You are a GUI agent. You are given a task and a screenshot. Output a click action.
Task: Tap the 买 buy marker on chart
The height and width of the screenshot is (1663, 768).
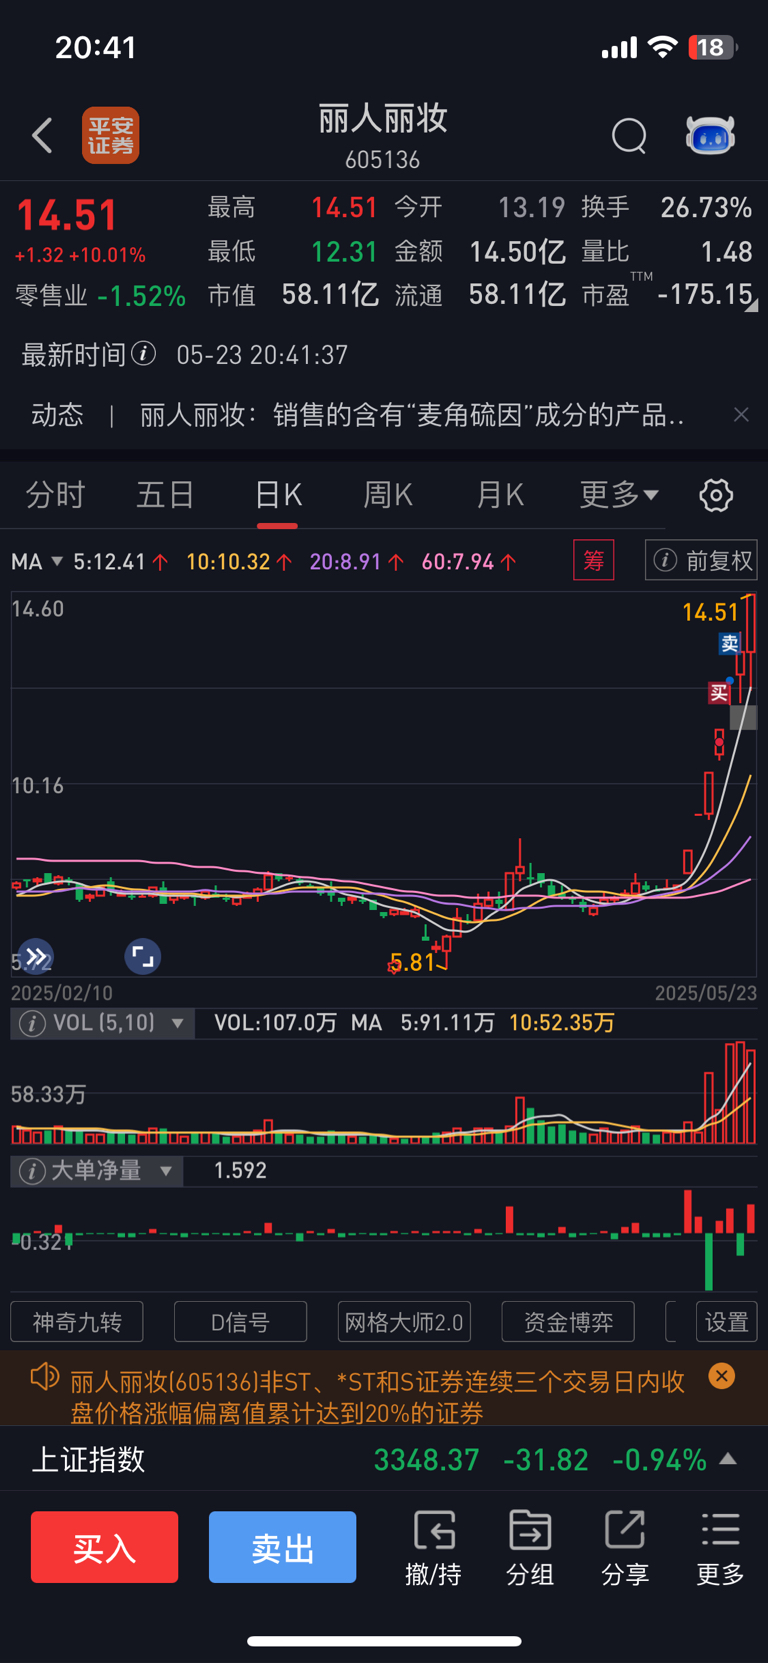tap(719, 692)
